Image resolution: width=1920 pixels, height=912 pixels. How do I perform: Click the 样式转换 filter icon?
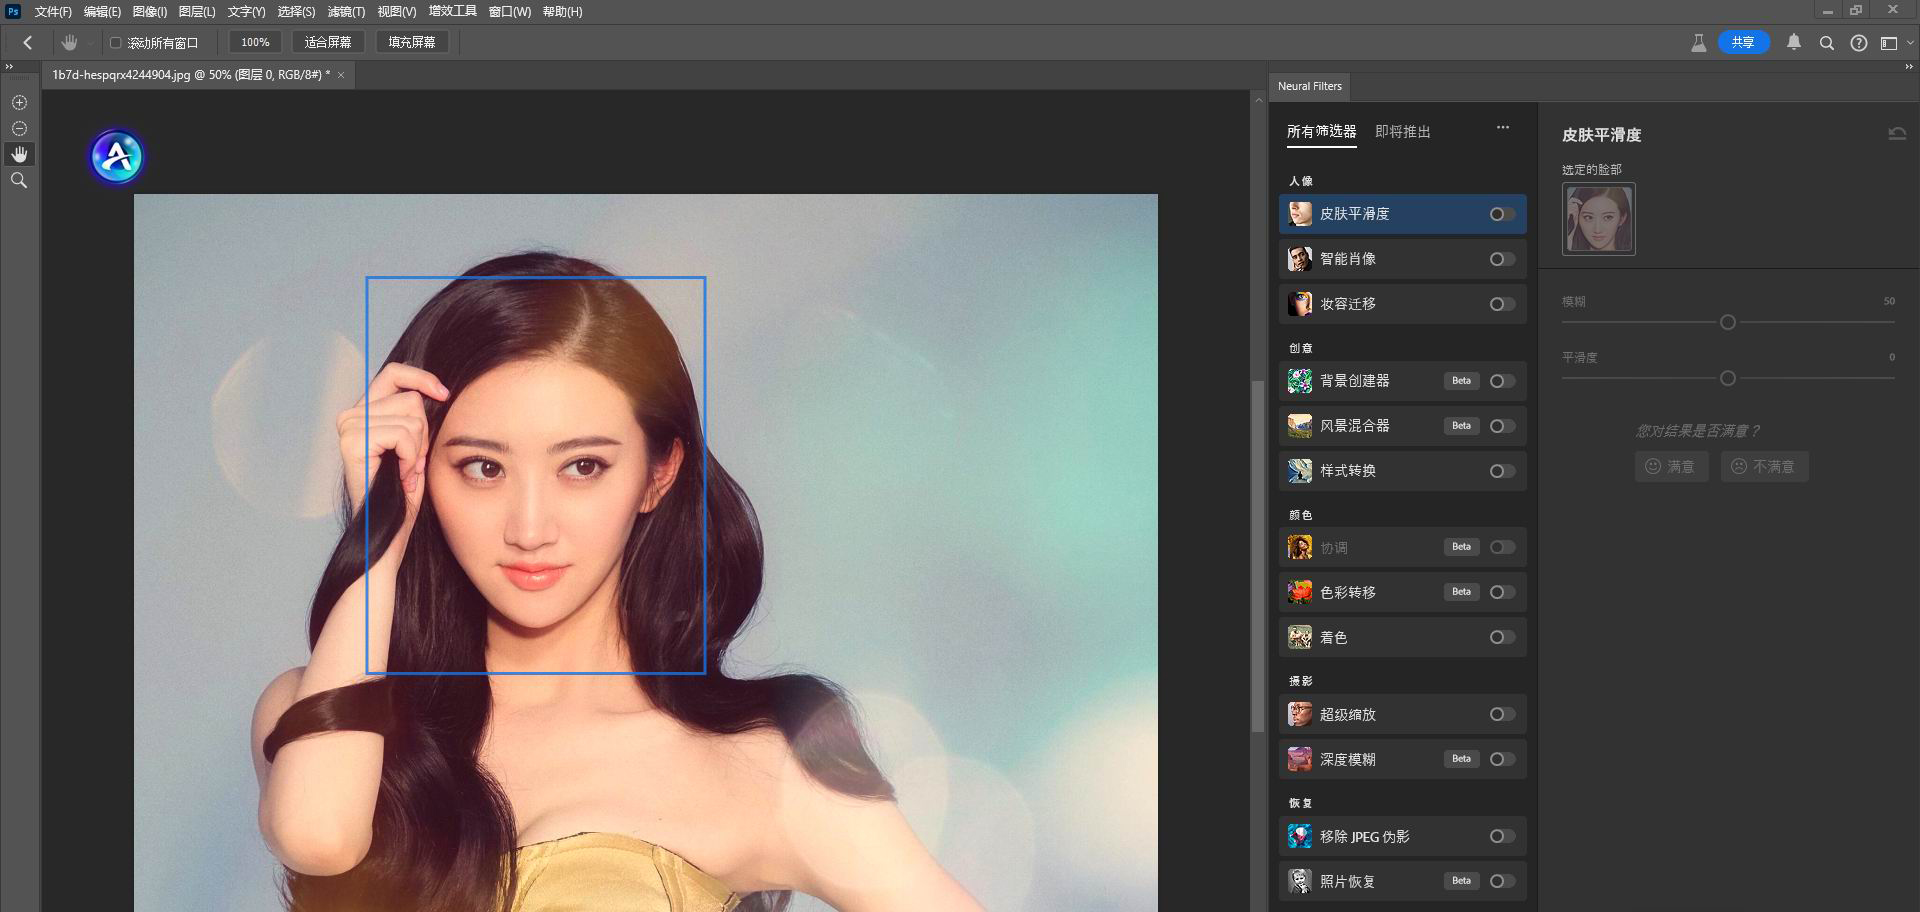[x=1299, y=471]
